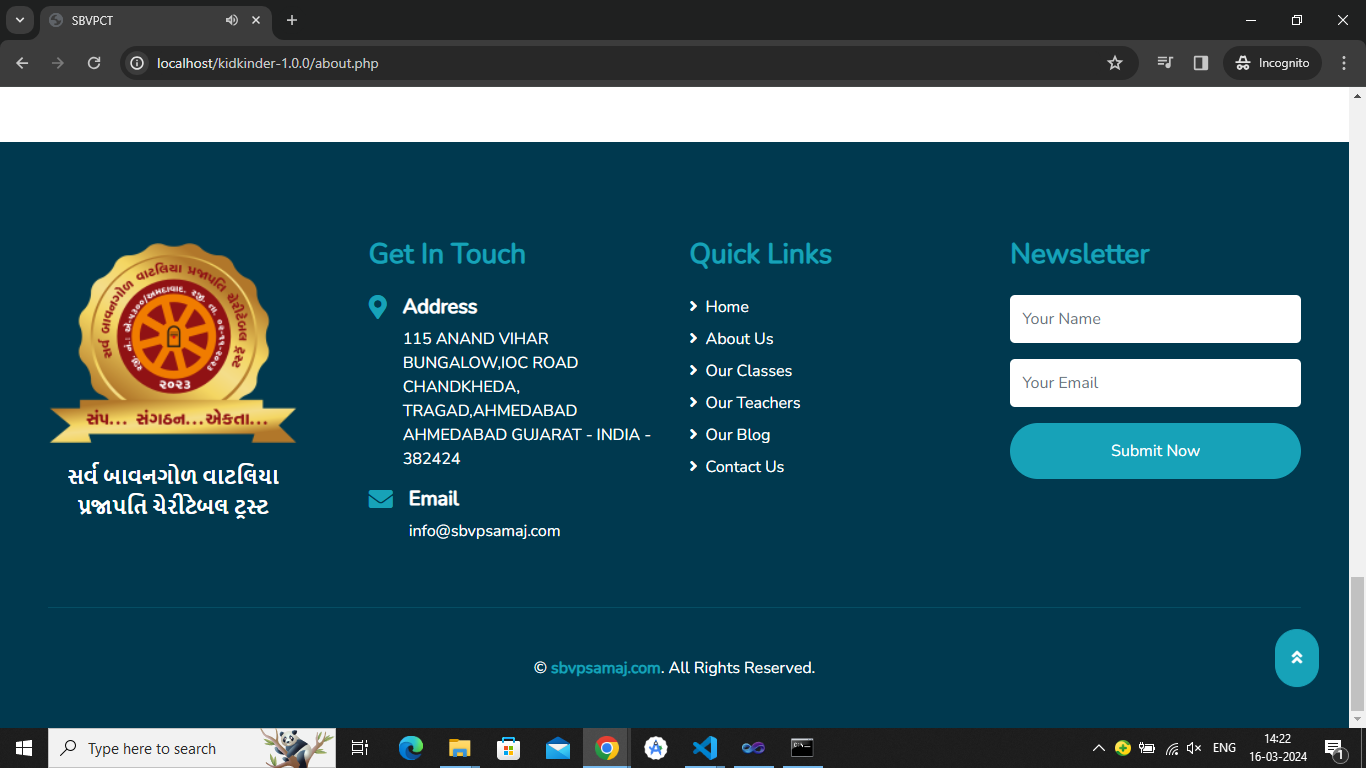Open the Our Teachers quick link
The image size is (1366, 768).
(752, 403)
